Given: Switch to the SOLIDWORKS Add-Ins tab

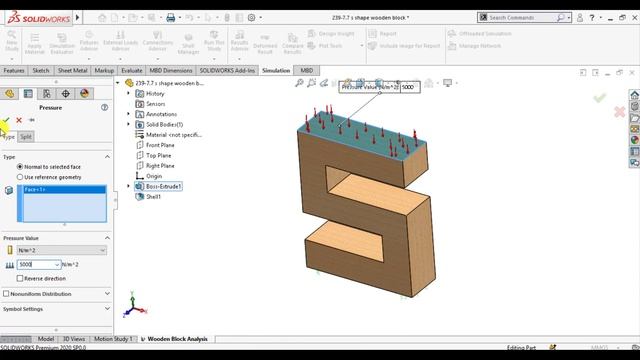Looking at the screenshot, I should pyautogui.click(x=227, y=71).
